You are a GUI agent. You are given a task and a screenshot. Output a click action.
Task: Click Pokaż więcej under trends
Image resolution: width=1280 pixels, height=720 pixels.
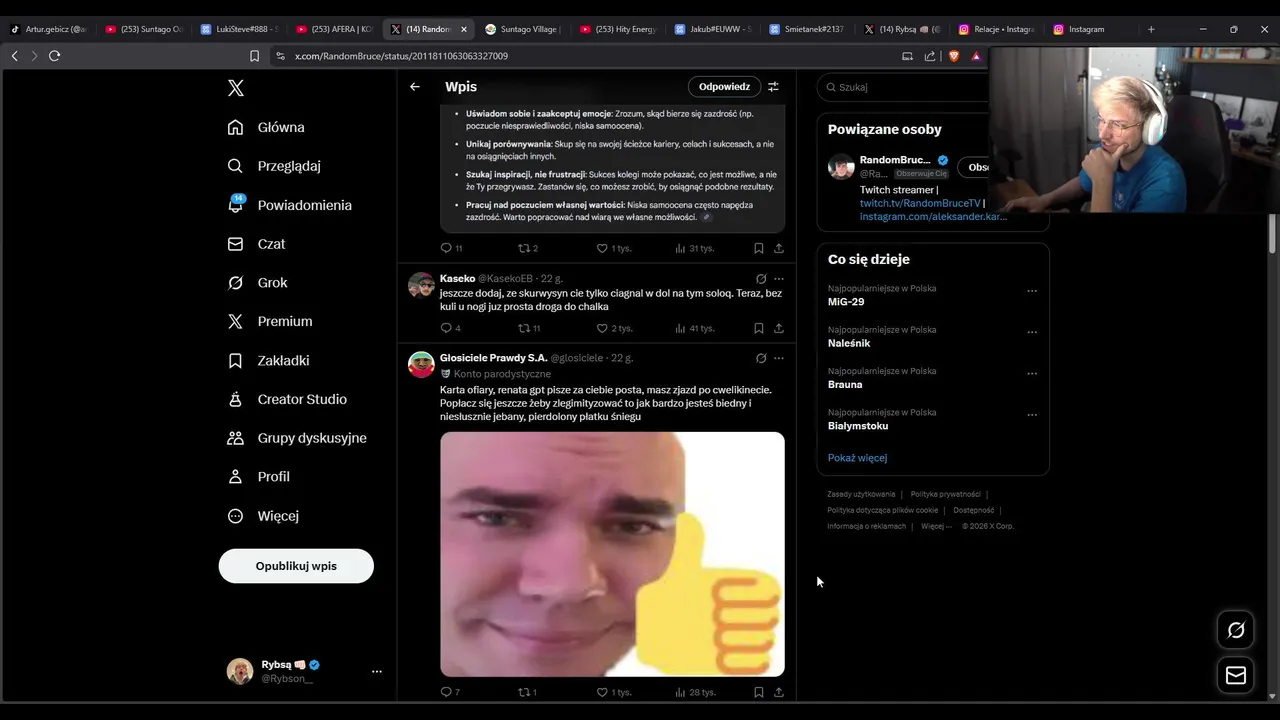click(857, 458)
